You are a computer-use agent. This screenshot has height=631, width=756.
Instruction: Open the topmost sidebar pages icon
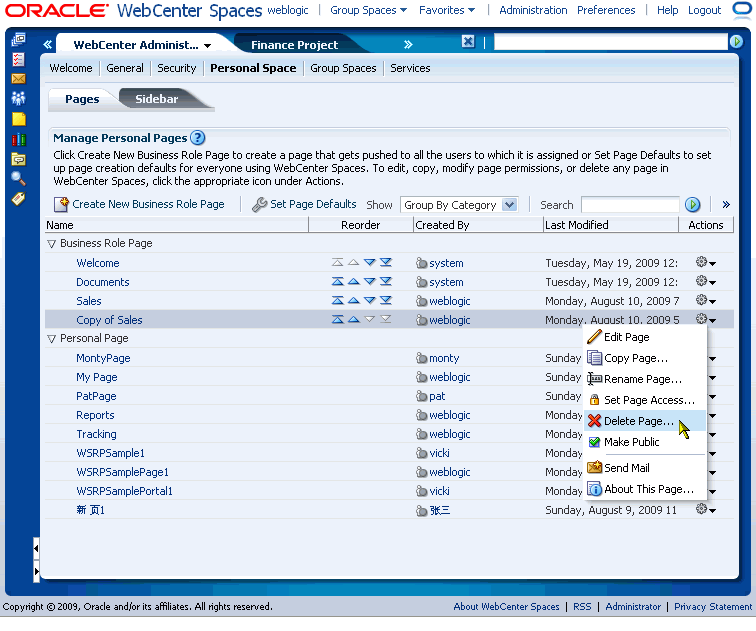[x=18, y=39]
